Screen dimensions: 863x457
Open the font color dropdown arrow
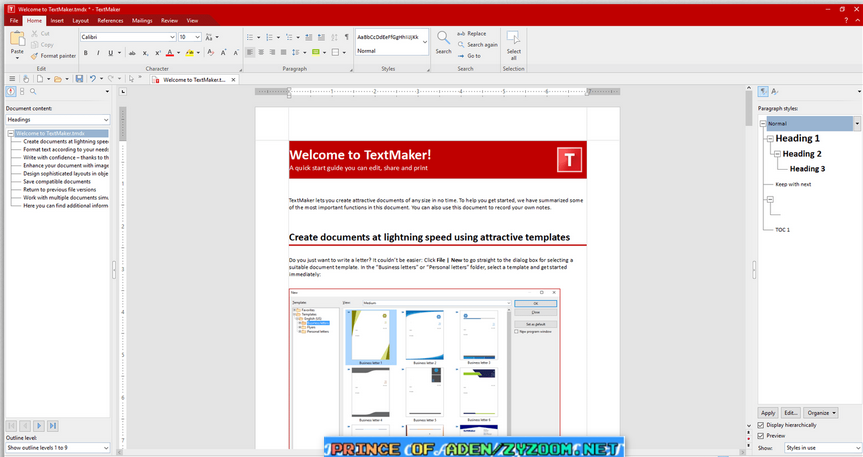[178, 53]
